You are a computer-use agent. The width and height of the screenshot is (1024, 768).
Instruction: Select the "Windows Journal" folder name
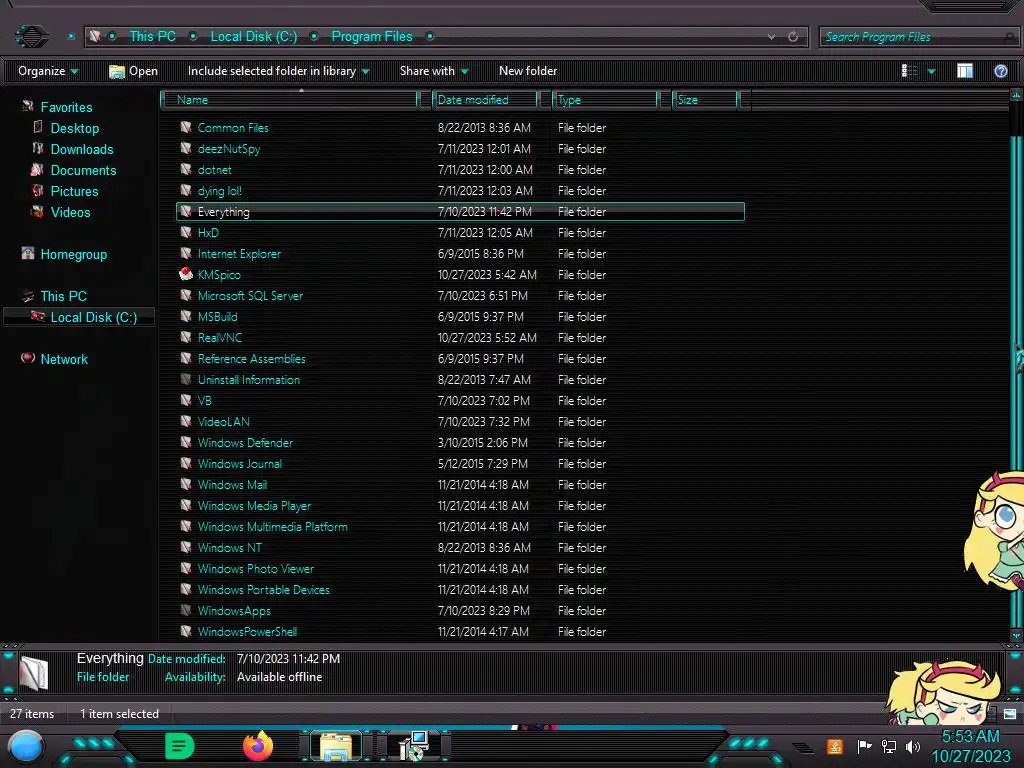[240, 464]
